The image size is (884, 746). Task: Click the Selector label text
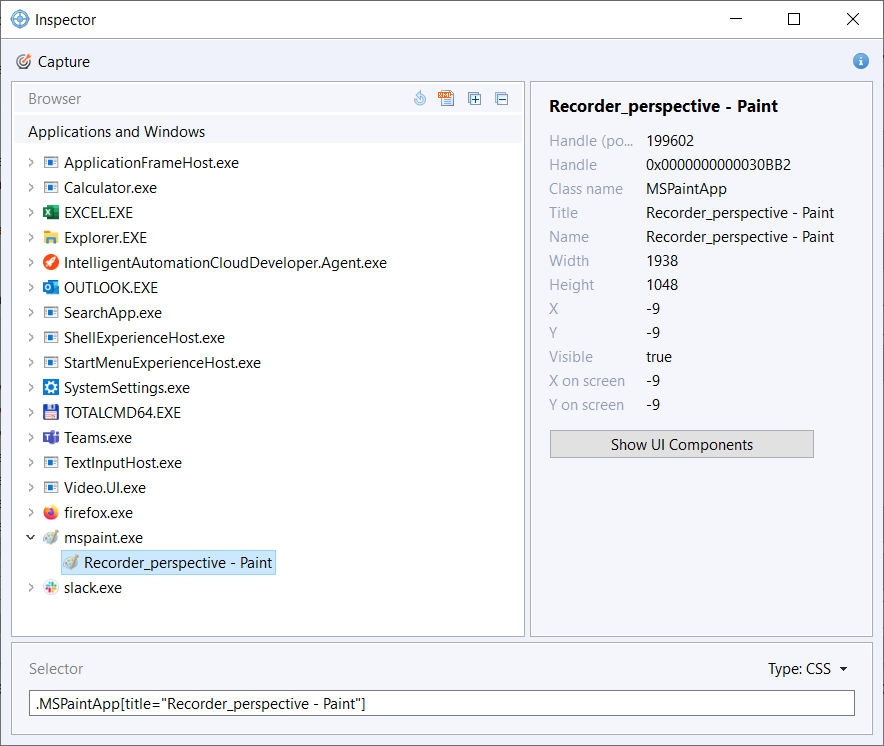(56, 669)
